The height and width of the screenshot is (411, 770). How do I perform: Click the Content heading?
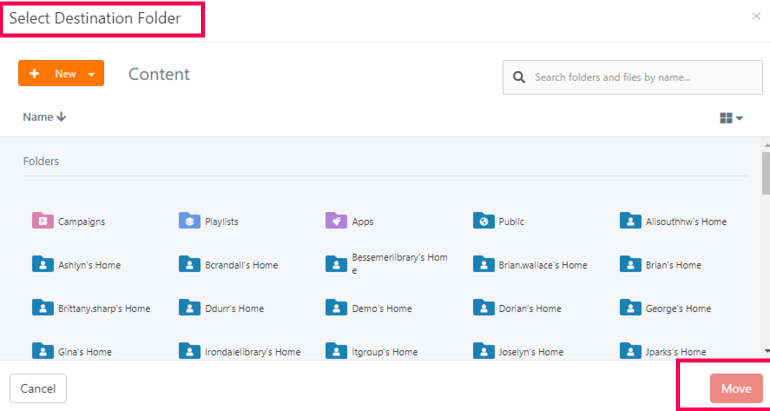pyautogui.click(x=159, y=74)
